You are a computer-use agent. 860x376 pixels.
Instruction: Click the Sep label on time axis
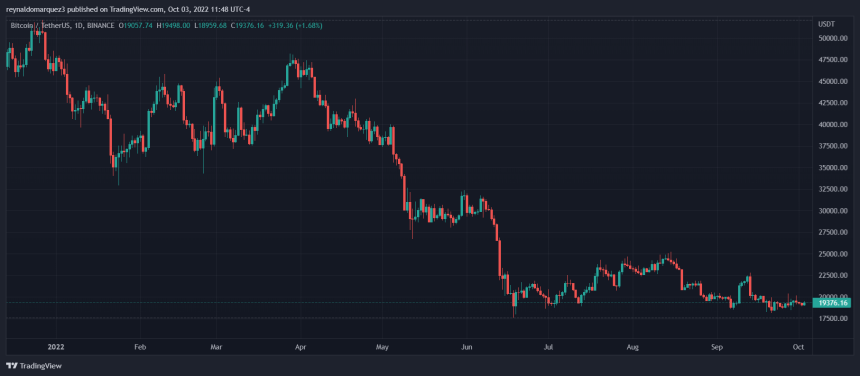point(716,347)
